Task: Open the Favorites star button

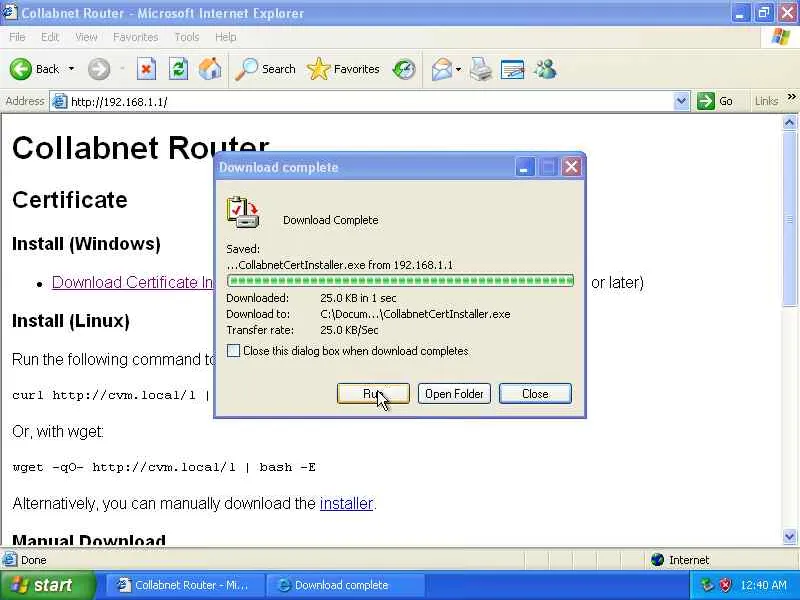Action: click(x=343, y=69)
